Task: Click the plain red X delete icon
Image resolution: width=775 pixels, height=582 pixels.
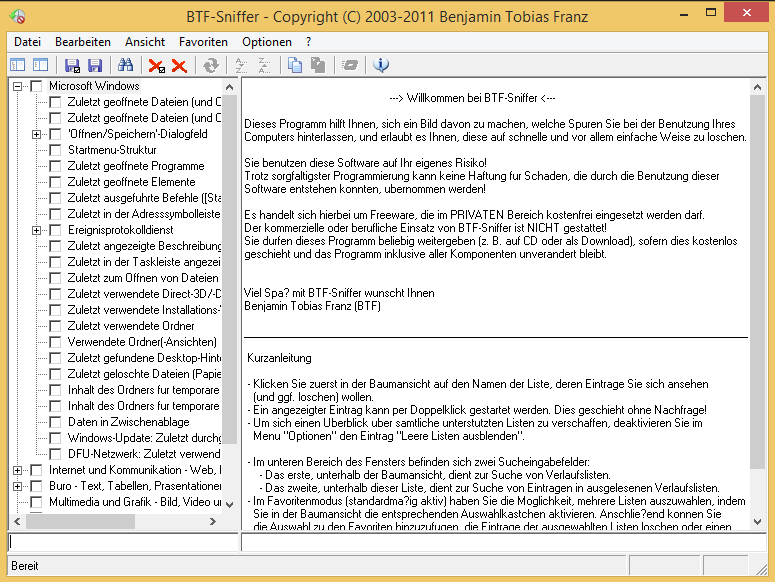Action: (x=179, y=65)
